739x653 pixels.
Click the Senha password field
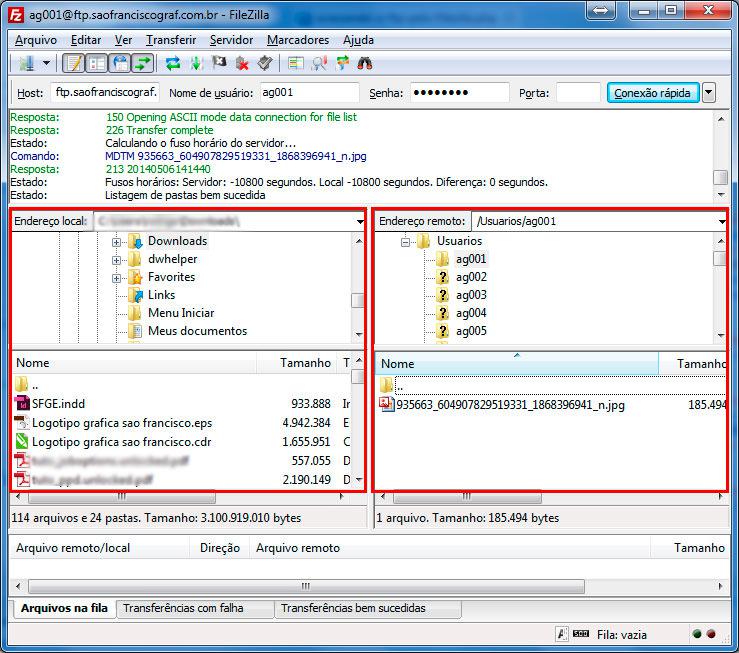click(x=460, y=92)
